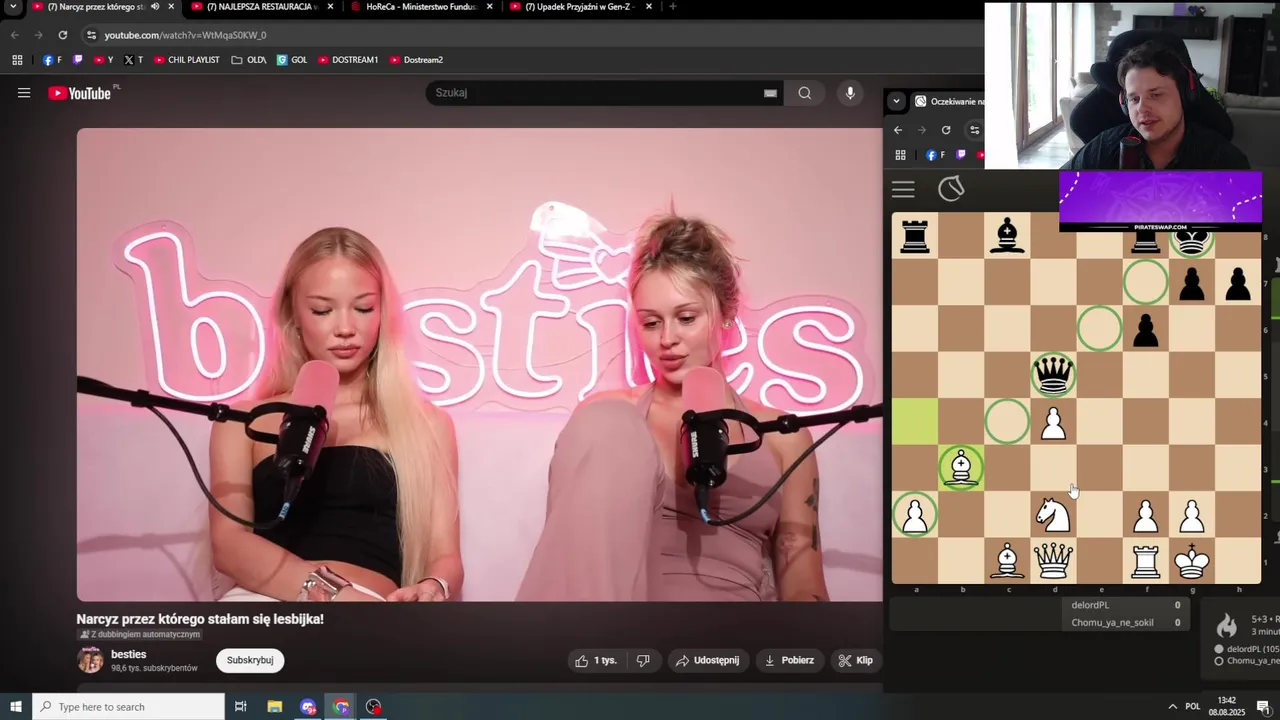Image resolution: width=1280 pixels, height=720 pixels.
Task: Open Task View on the taskbar
Action: (241, 707)
